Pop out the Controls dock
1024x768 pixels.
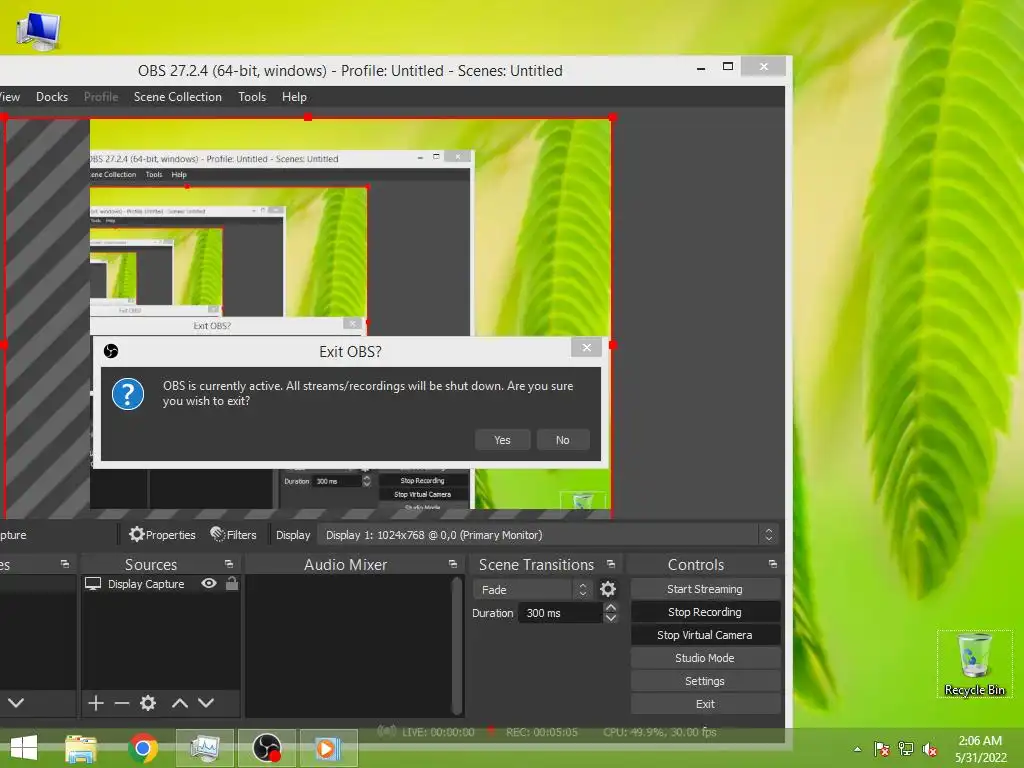[x=773, y=564]
